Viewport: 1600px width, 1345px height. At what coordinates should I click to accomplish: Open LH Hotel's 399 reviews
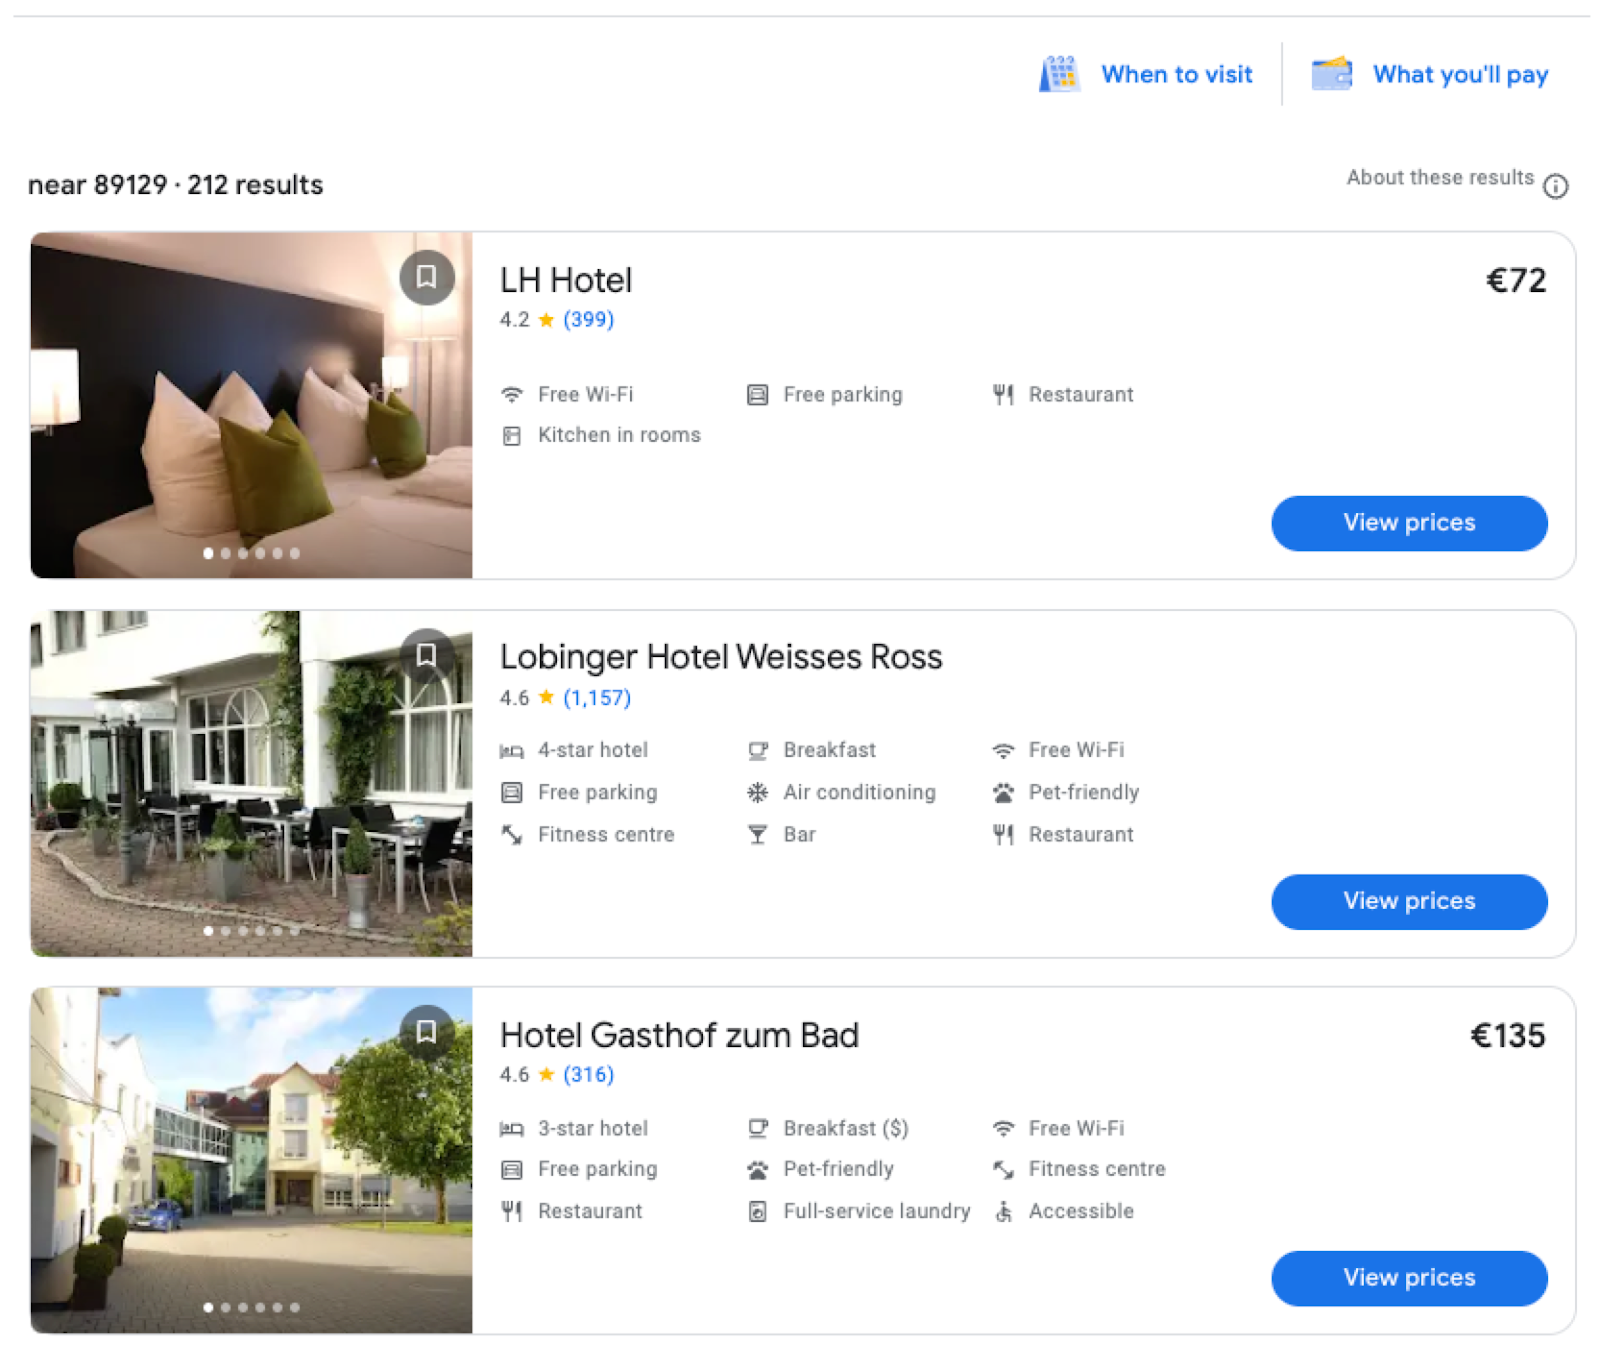(x=588, y=320)
